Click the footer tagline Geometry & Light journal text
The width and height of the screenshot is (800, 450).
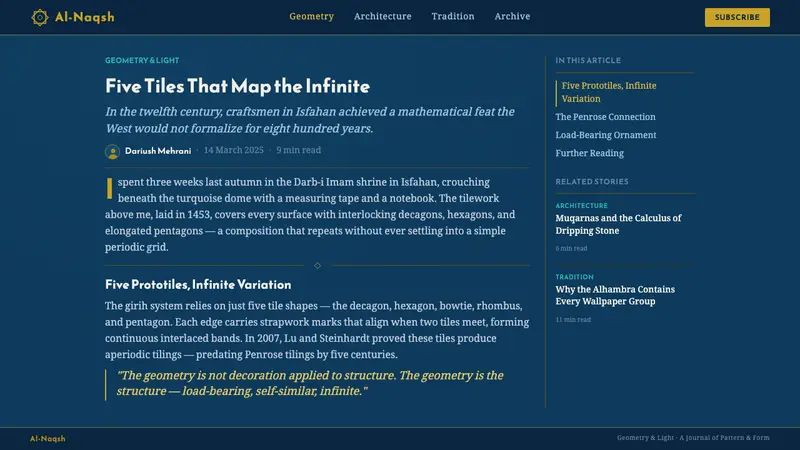[693, 438]
